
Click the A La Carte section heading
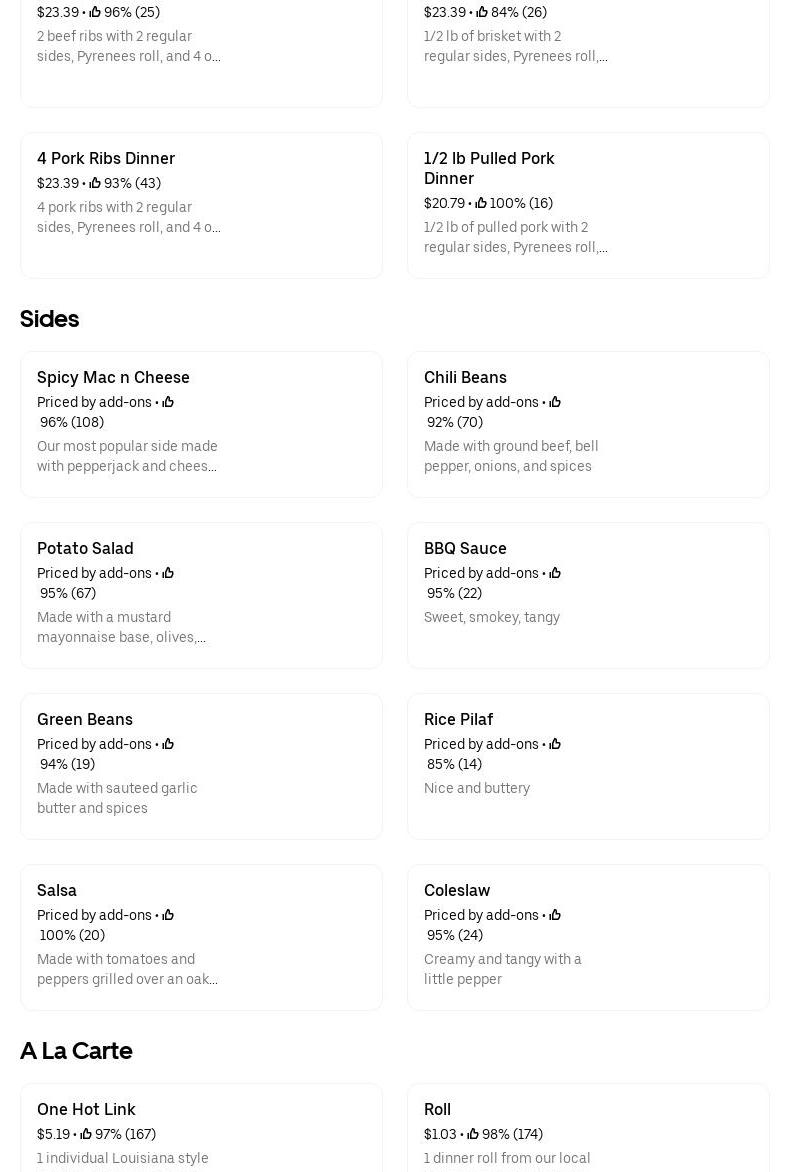point(76,1051)
